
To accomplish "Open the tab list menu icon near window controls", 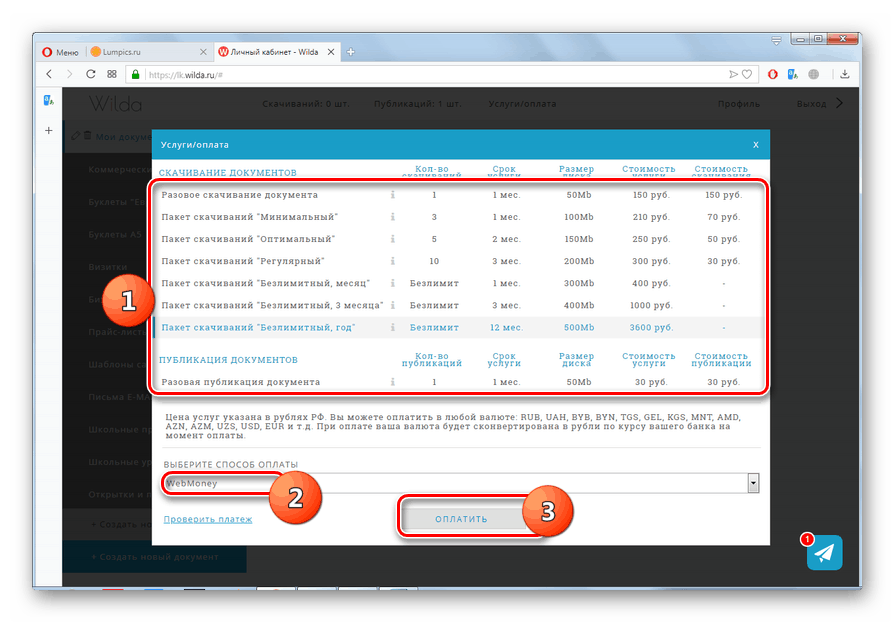I will pyautogui.click(x=776, y=41).
